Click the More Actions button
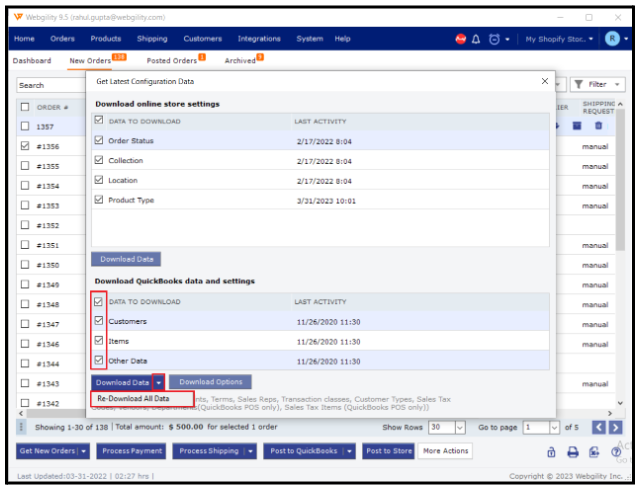 445,451
